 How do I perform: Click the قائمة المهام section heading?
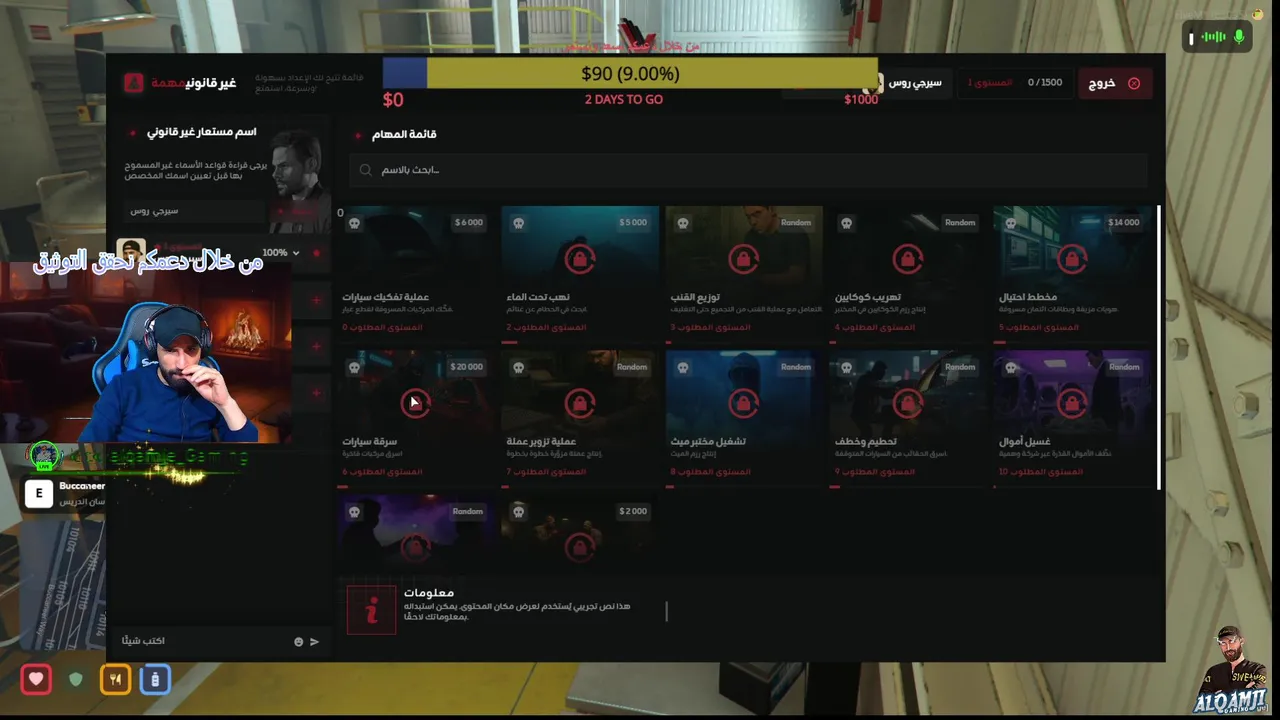tap(404, 135)
